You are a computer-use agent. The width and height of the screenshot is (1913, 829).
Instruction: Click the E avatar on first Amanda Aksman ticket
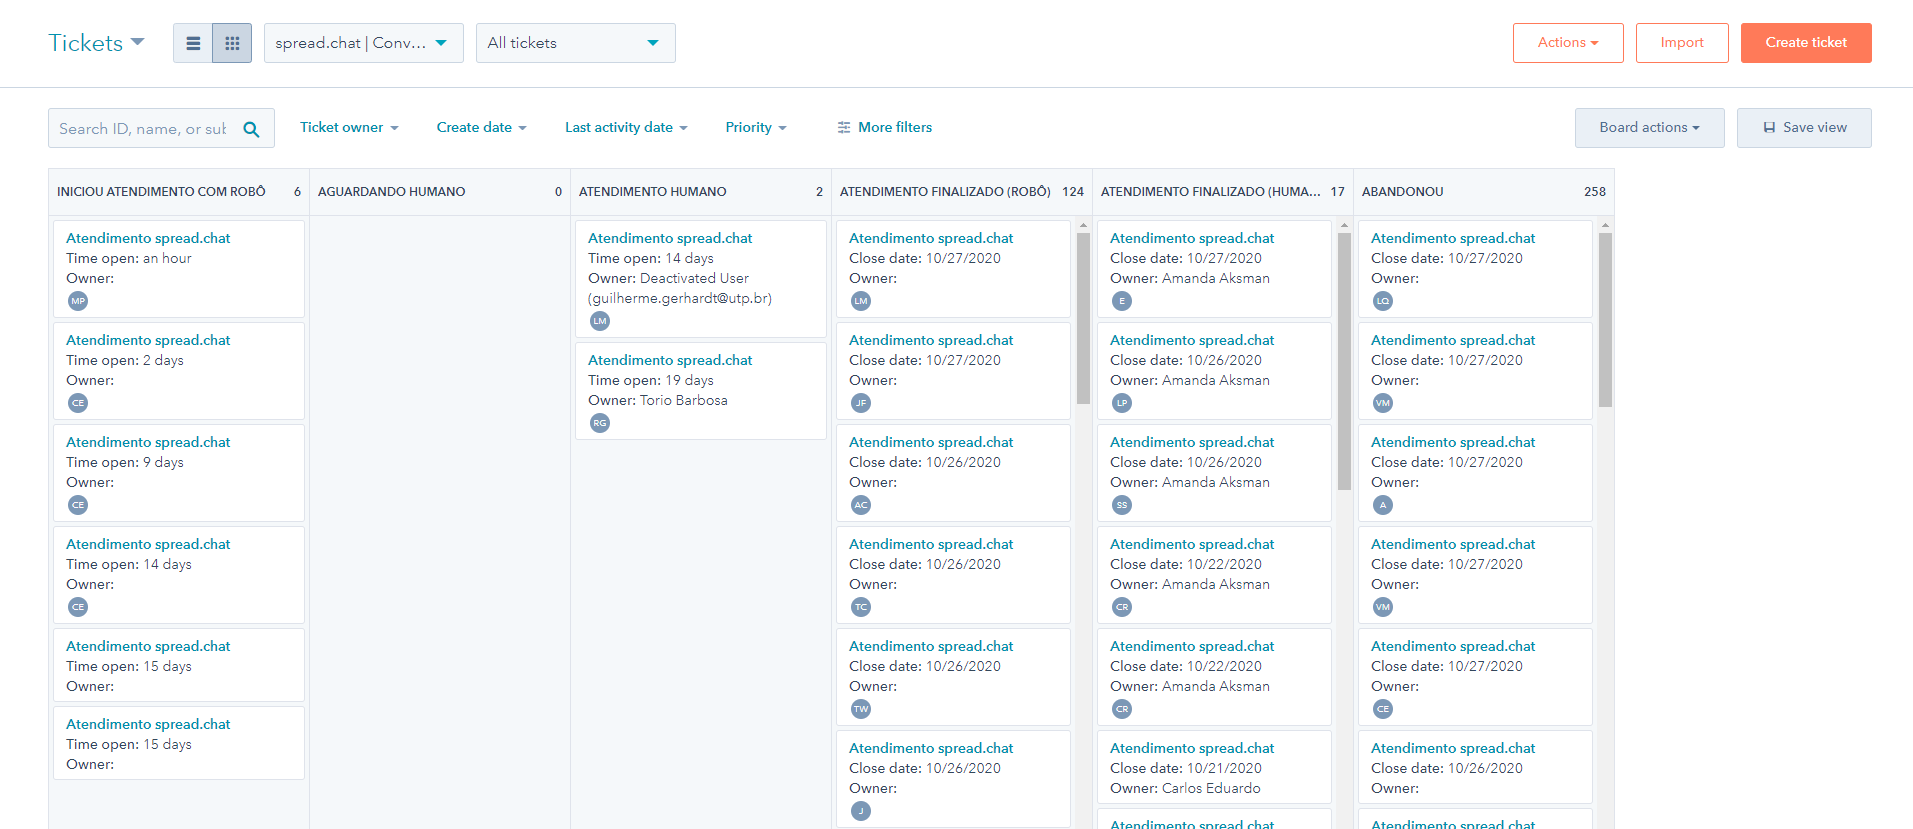1122,301
